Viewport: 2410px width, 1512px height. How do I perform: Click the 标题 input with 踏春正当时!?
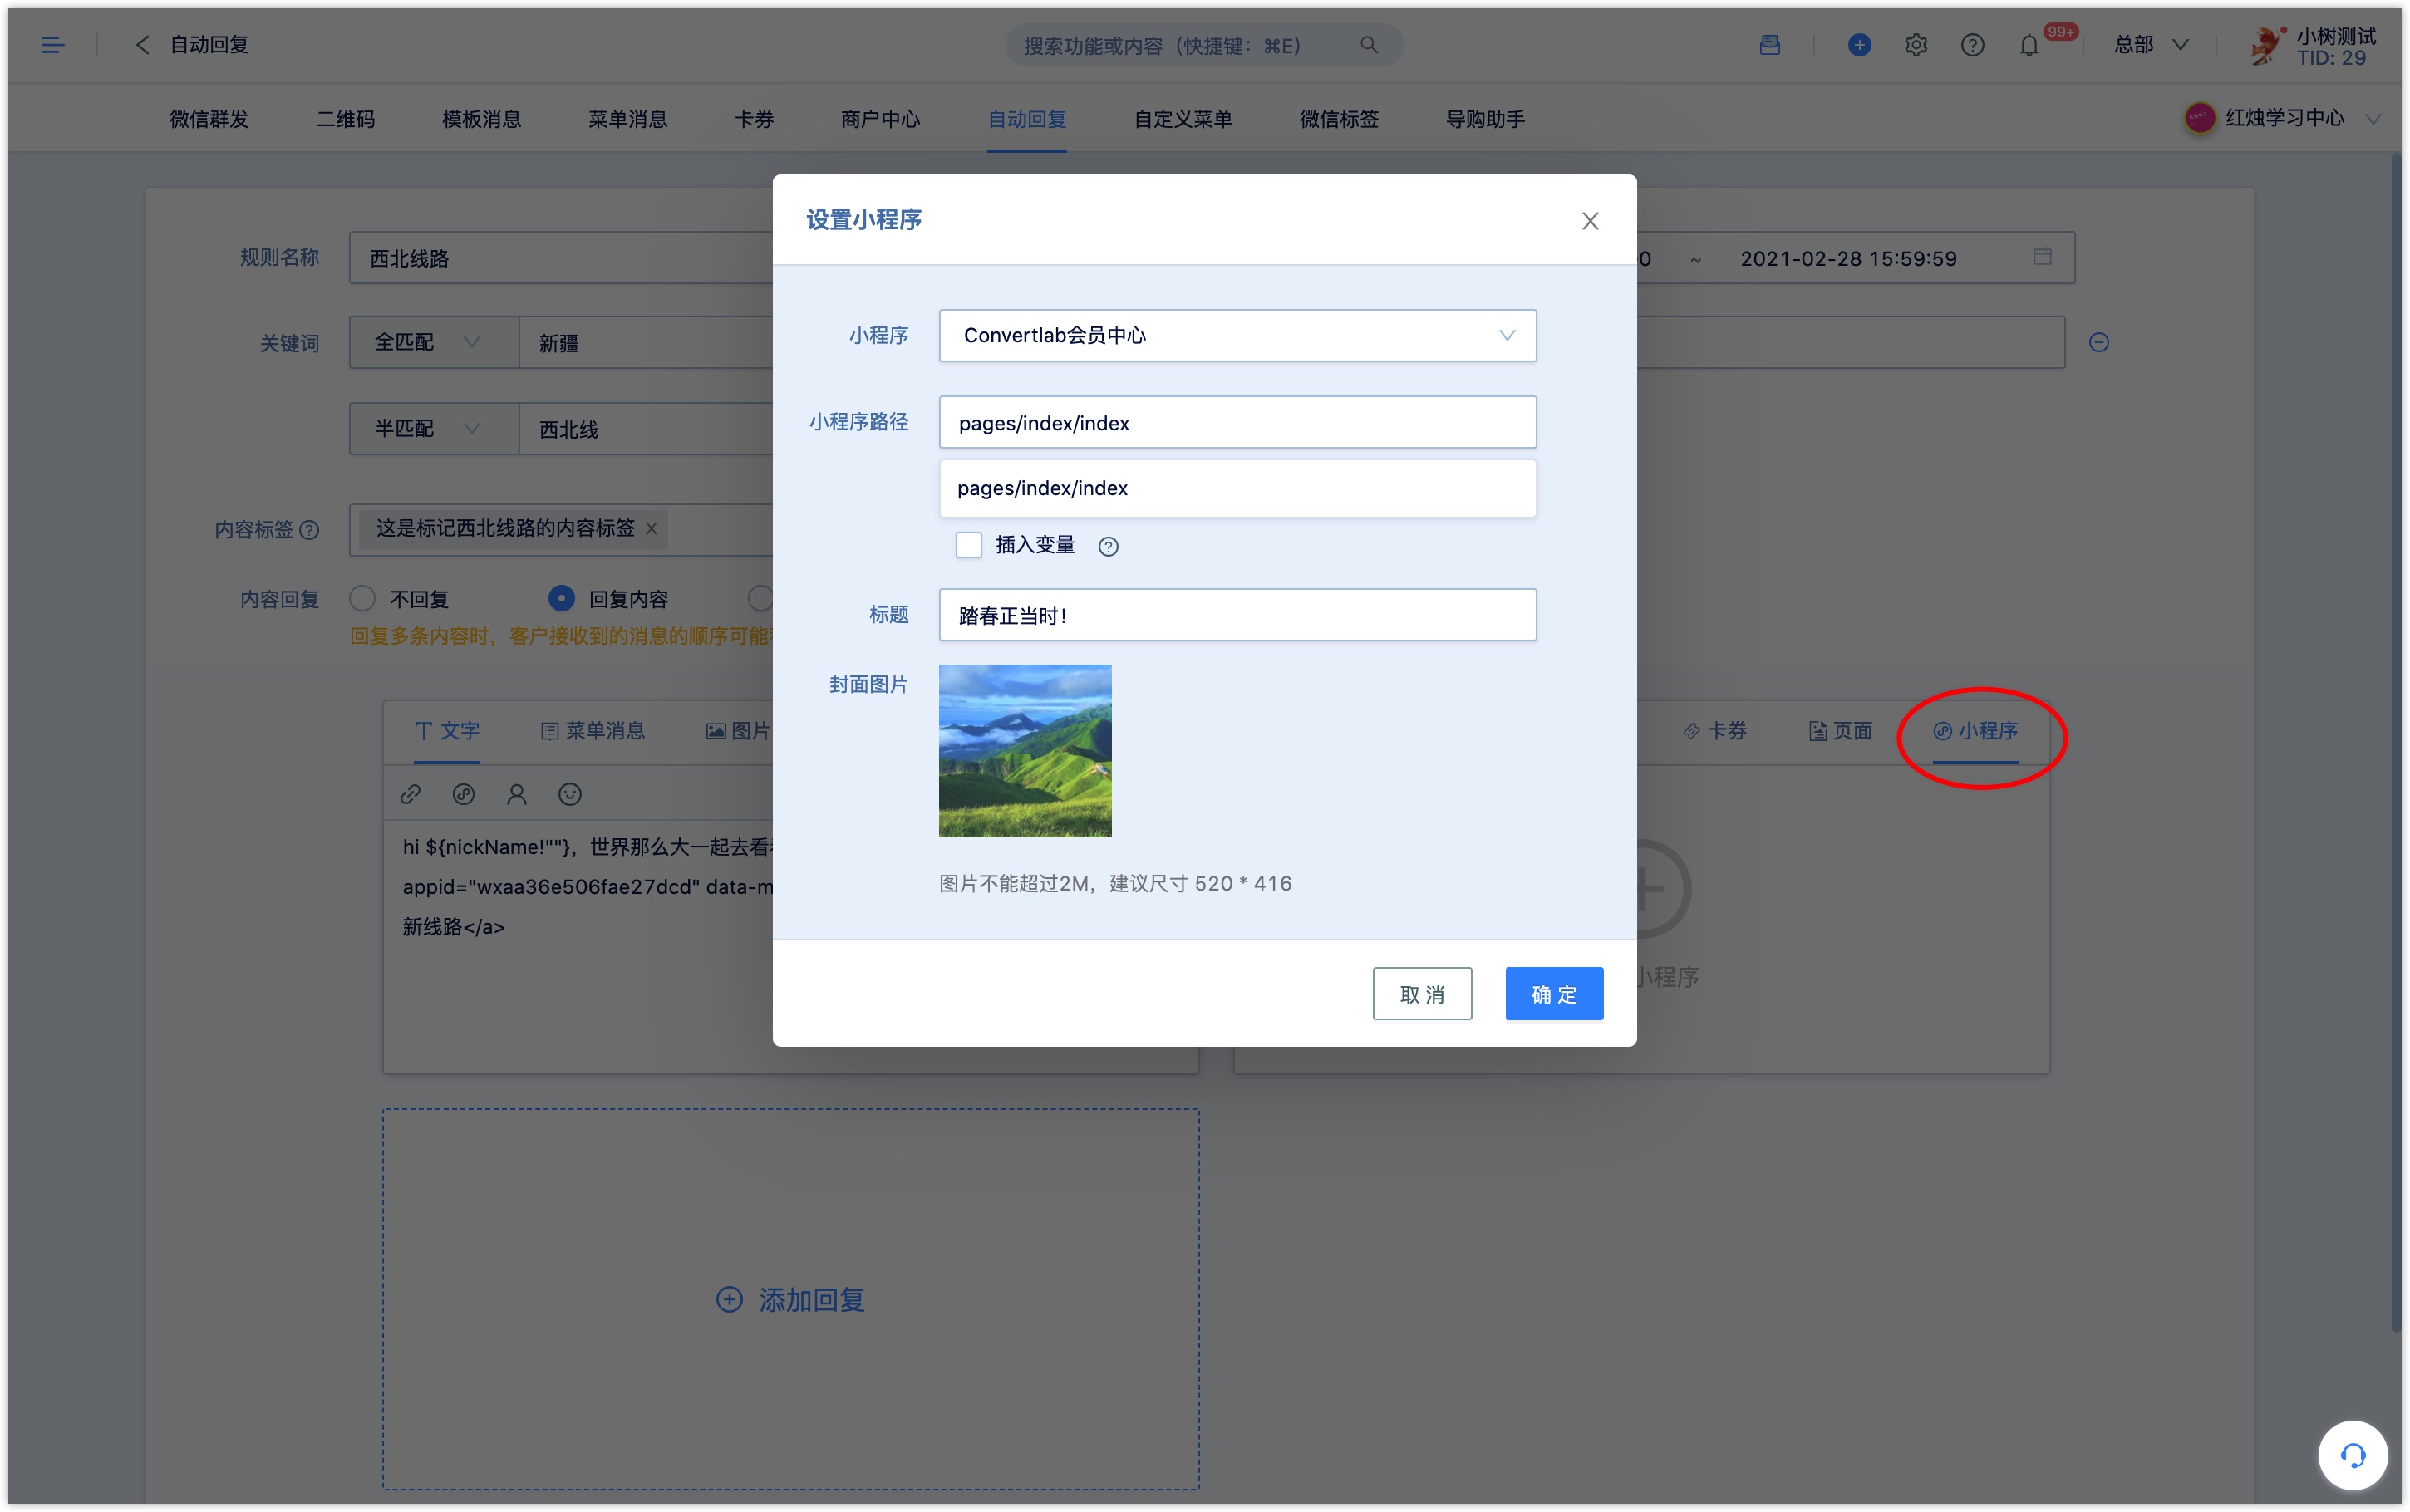(x=1237, y=615)
